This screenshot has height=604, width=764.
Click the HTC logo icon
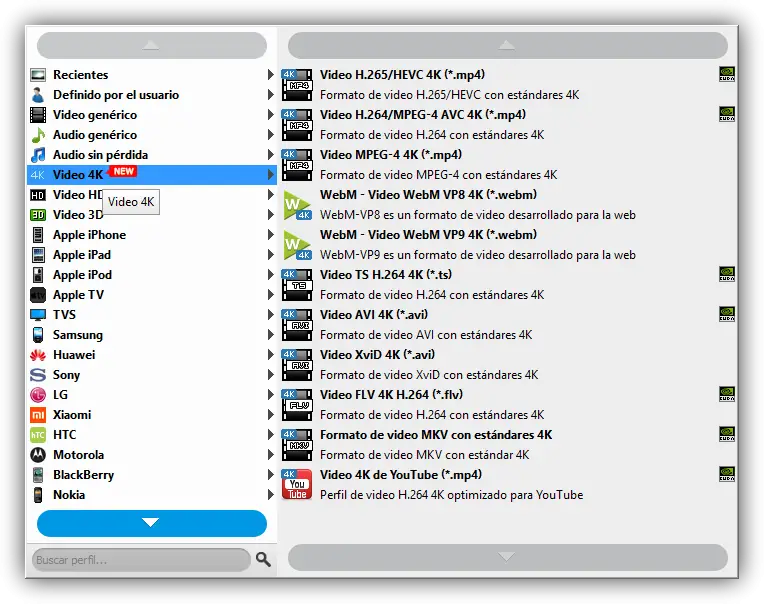38,435
